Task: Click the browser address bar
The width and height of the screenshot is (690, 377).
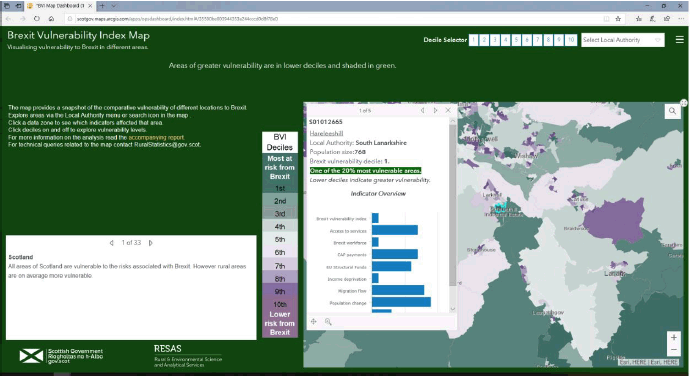Action: 334,19
